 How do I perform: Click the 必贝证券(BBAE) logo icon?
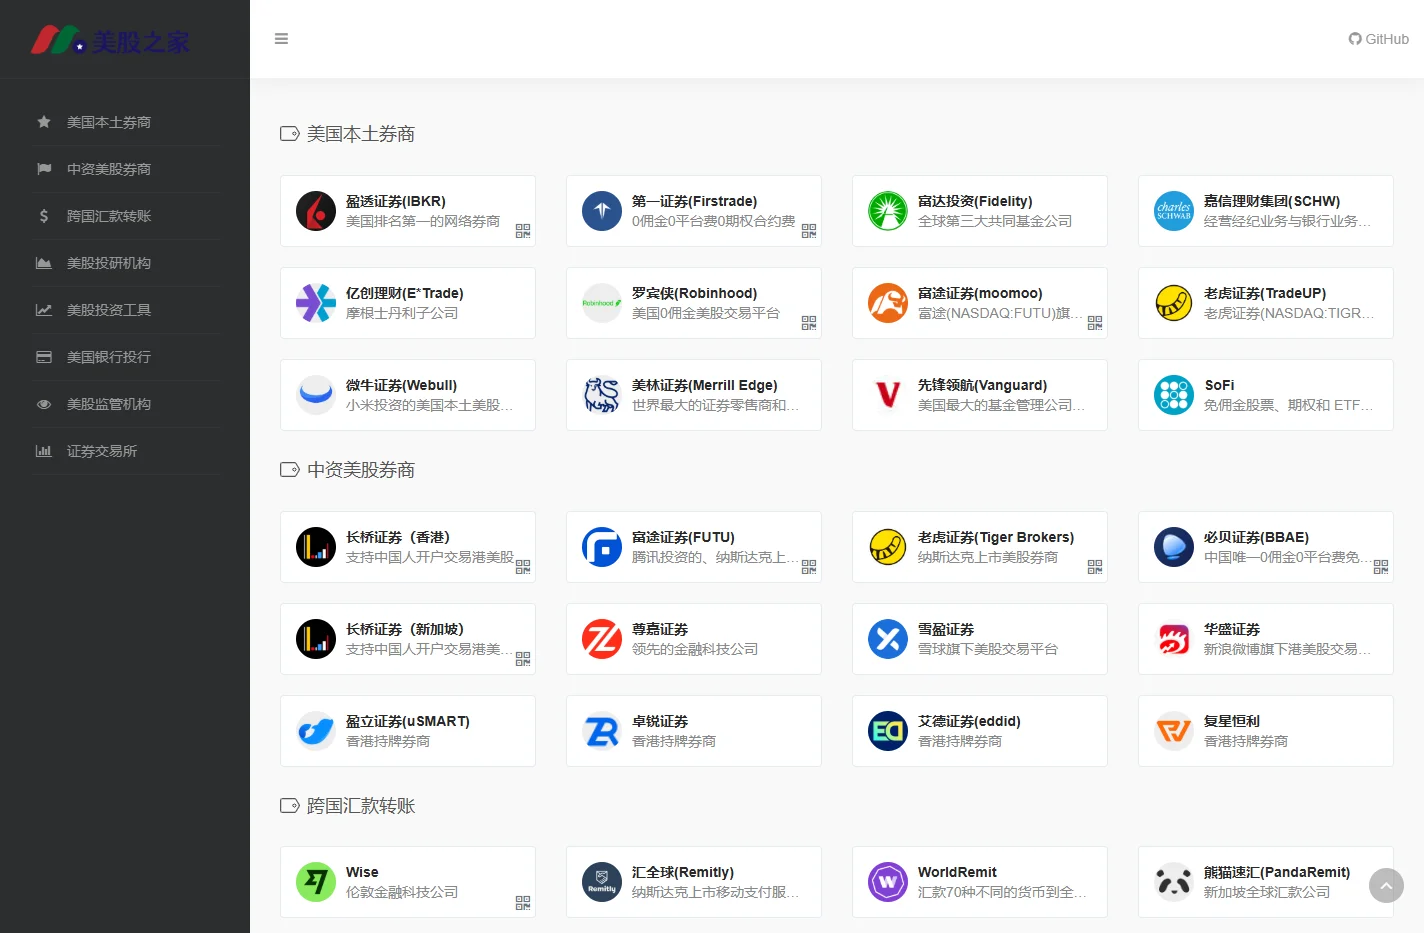point(1174,547)
